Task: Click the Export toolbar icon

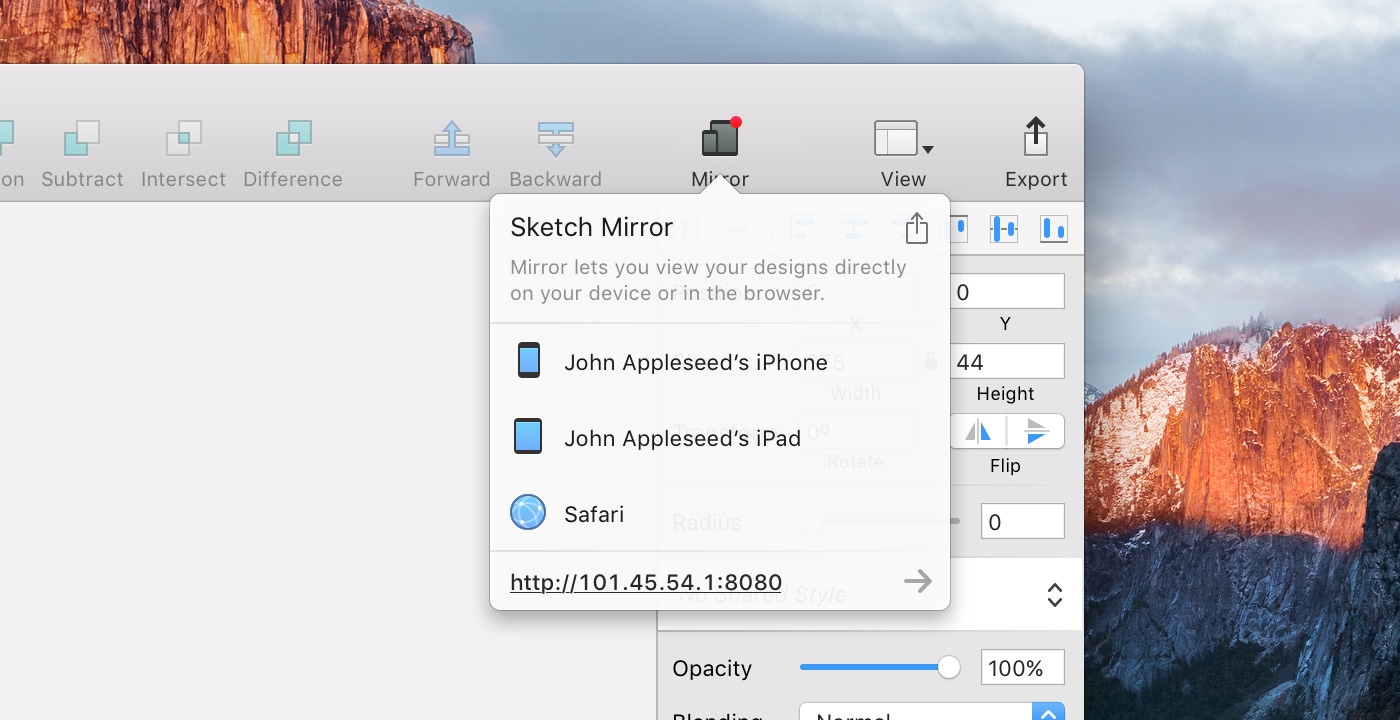Action: (1035, 138)
